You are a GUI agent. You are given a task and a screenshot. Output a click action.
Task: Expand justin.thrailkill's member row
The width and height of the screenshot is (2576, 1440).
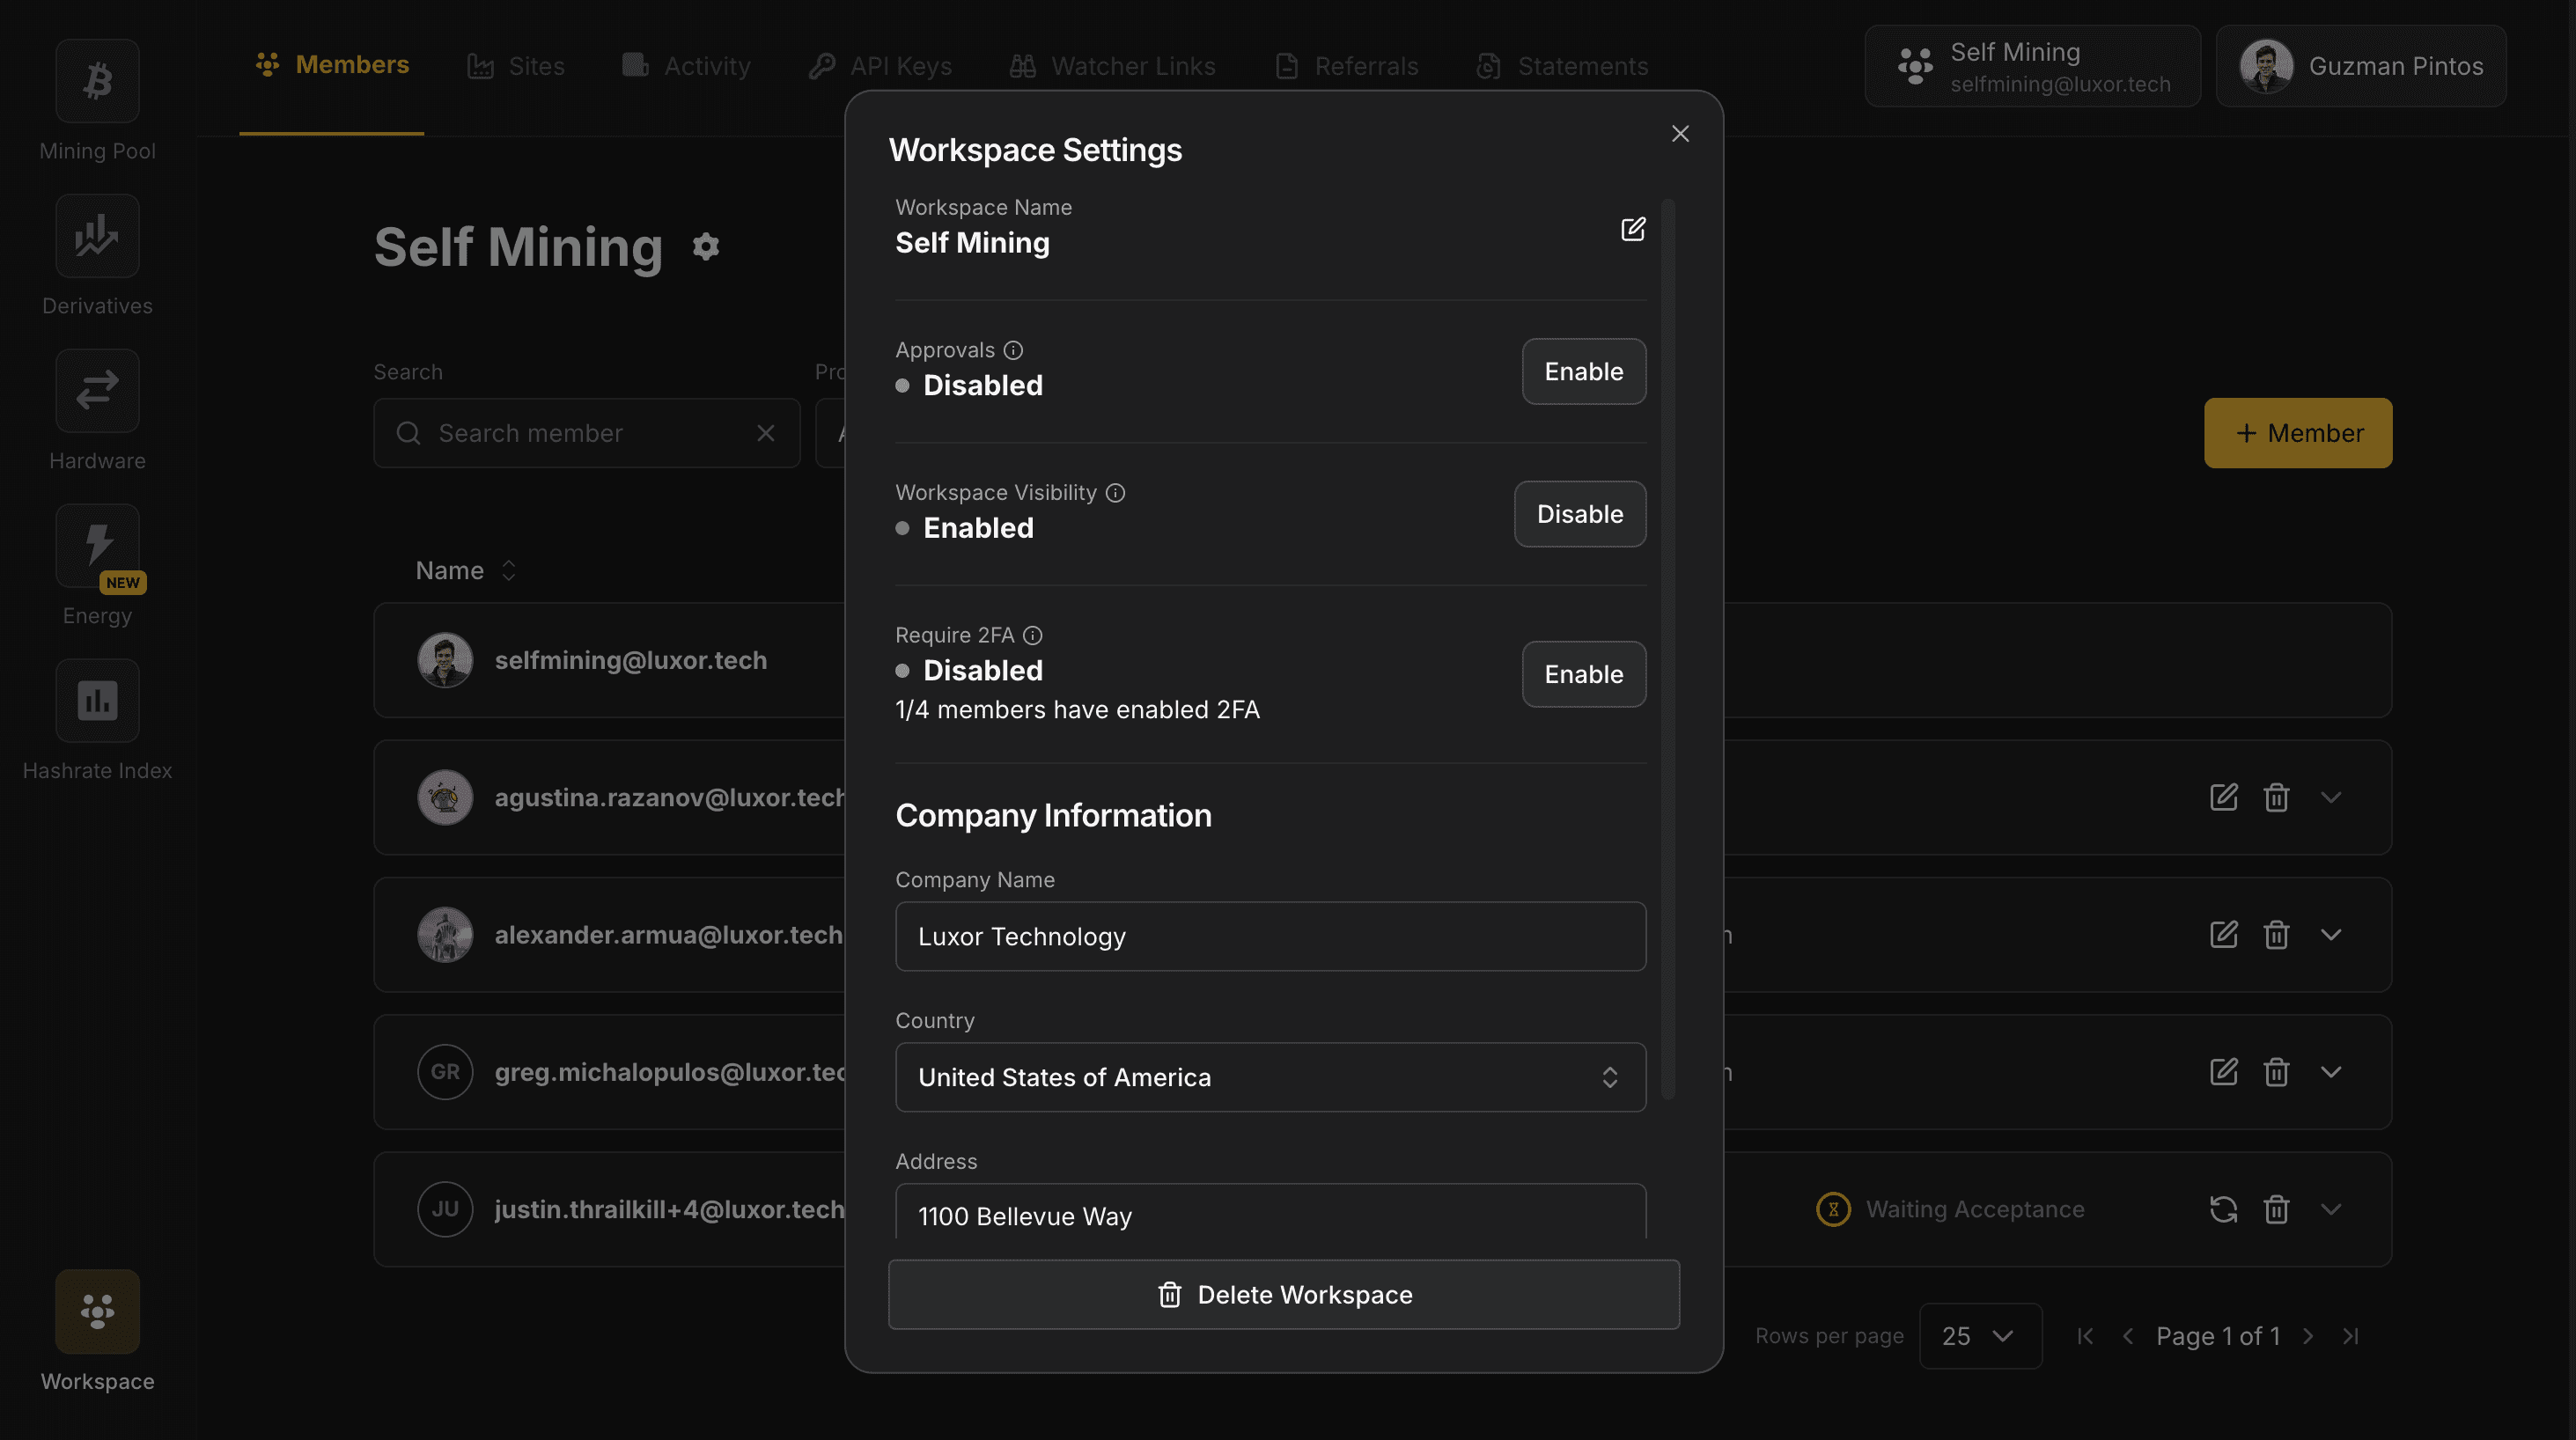[2331, 1209]
